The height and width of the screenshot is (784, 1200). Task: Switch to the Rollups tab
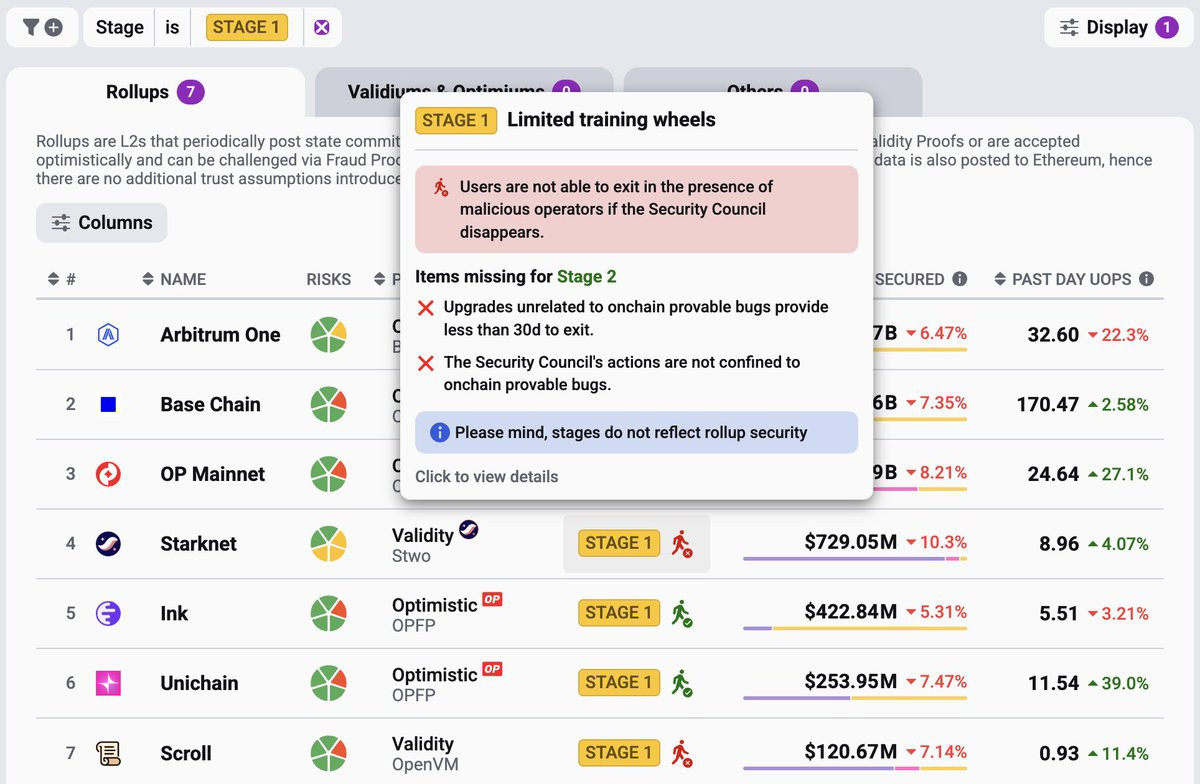point(155,92)
